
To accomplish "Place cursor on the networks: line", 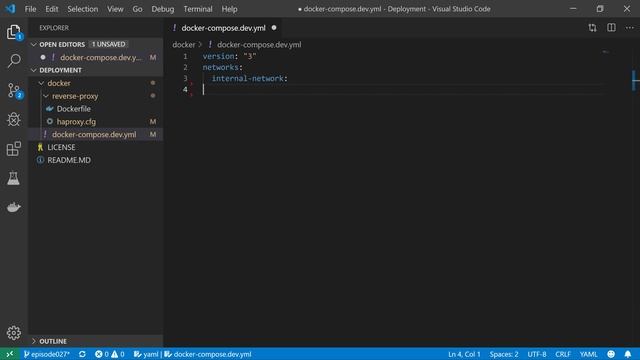I will [x=222, y=67].
